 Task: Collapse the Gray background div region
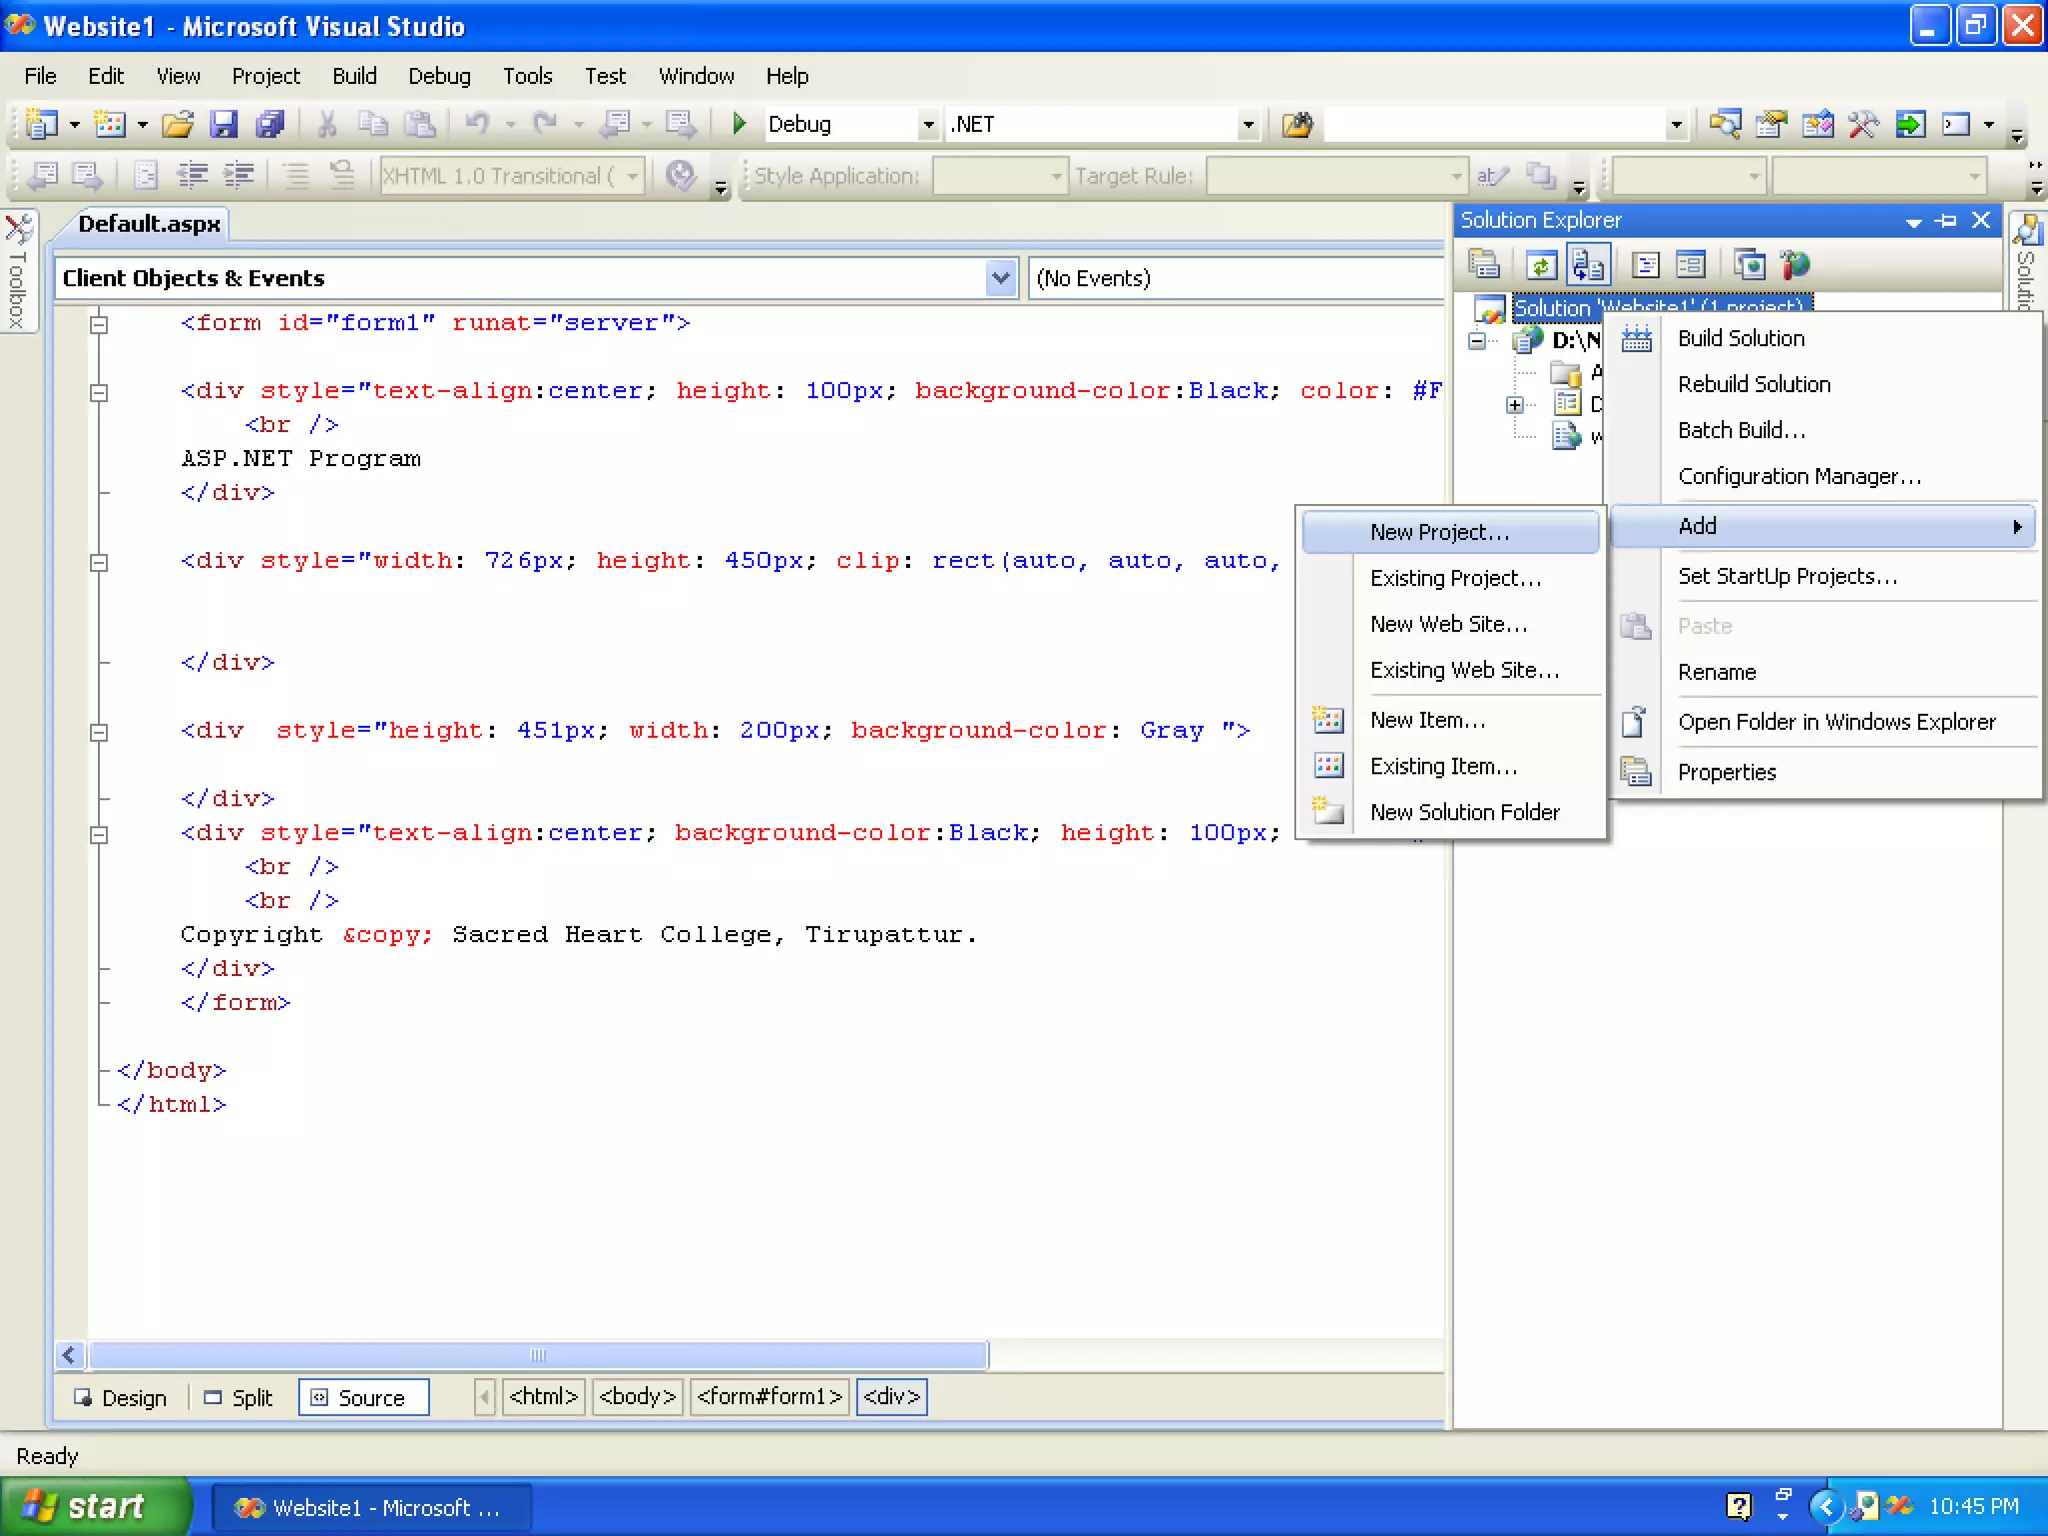[x=98, y=732]
